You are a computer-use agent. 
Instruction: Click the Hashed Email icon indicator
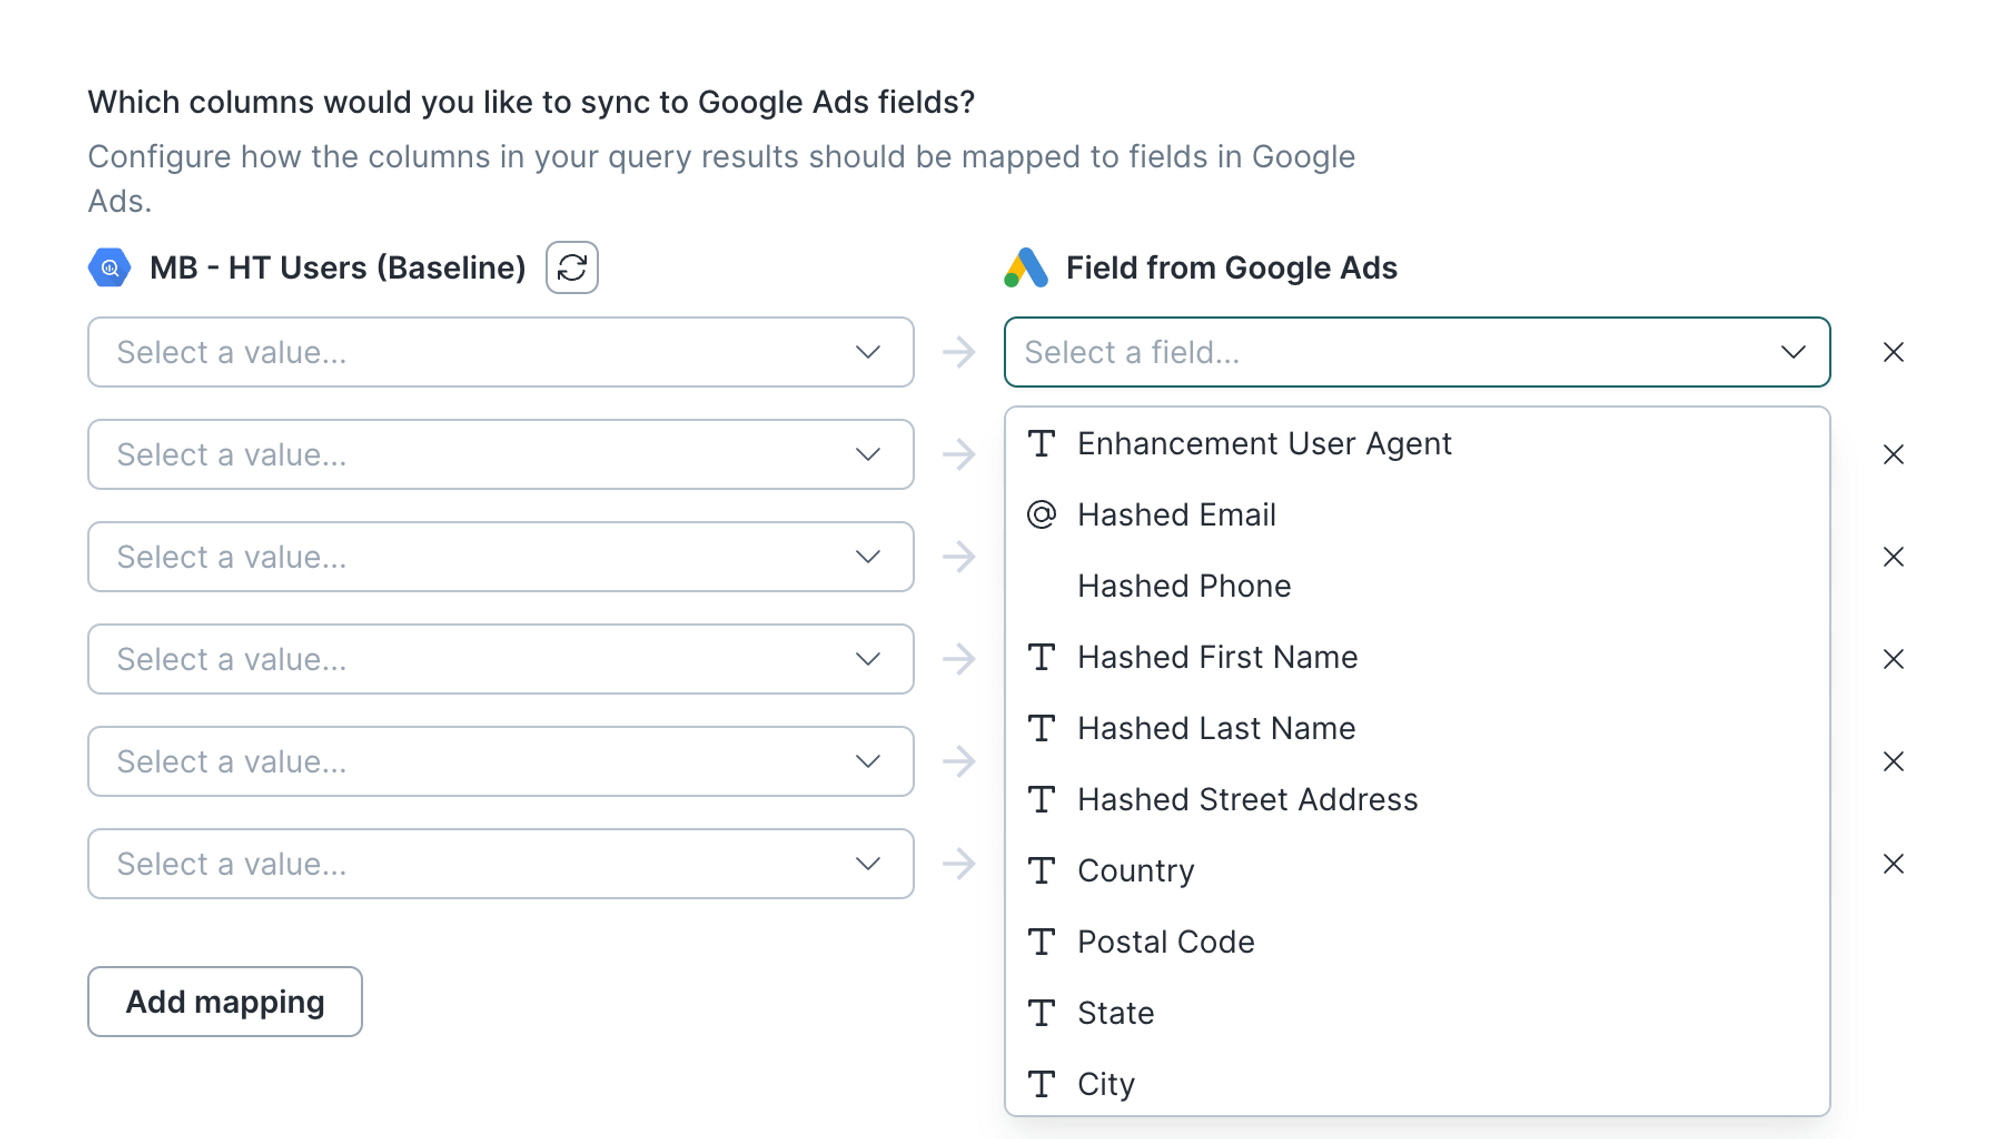coord(1043,514)
